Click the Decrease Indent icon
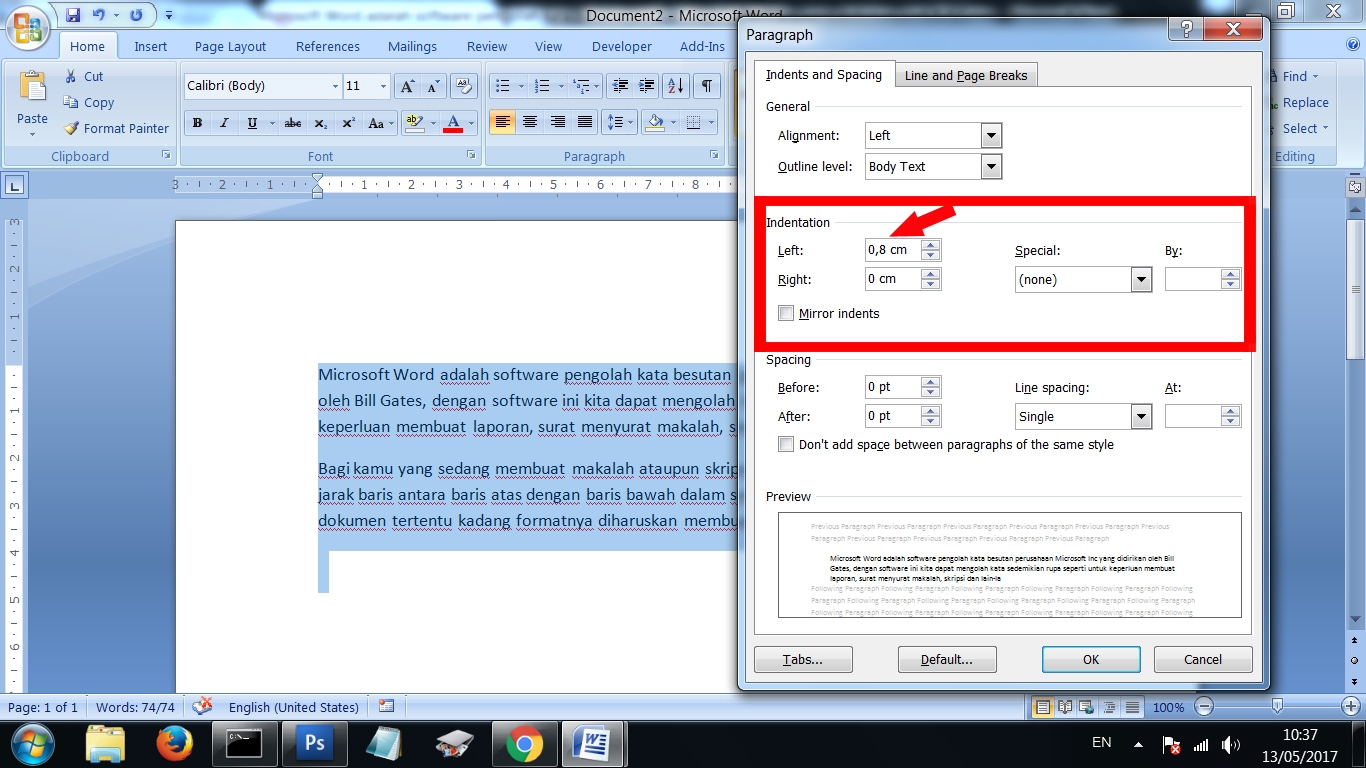The image size is (1366, 768). (620, 86)
